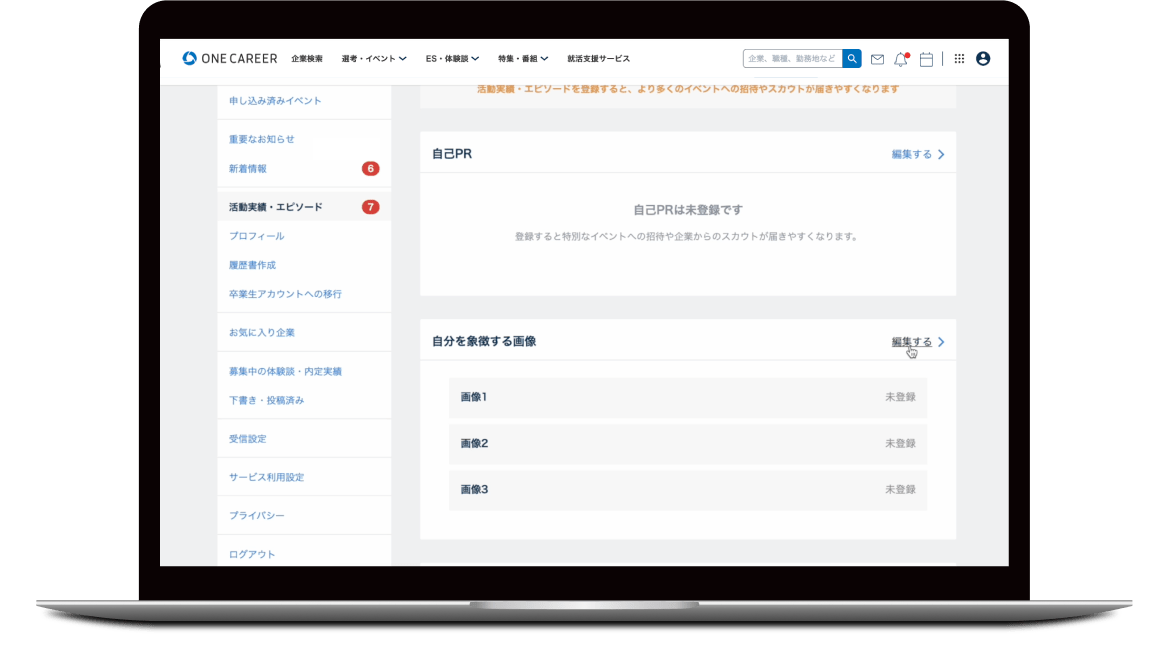1161x672 pixels.
Task: Select 新着情報 in the sidebar
Action: 248,169
